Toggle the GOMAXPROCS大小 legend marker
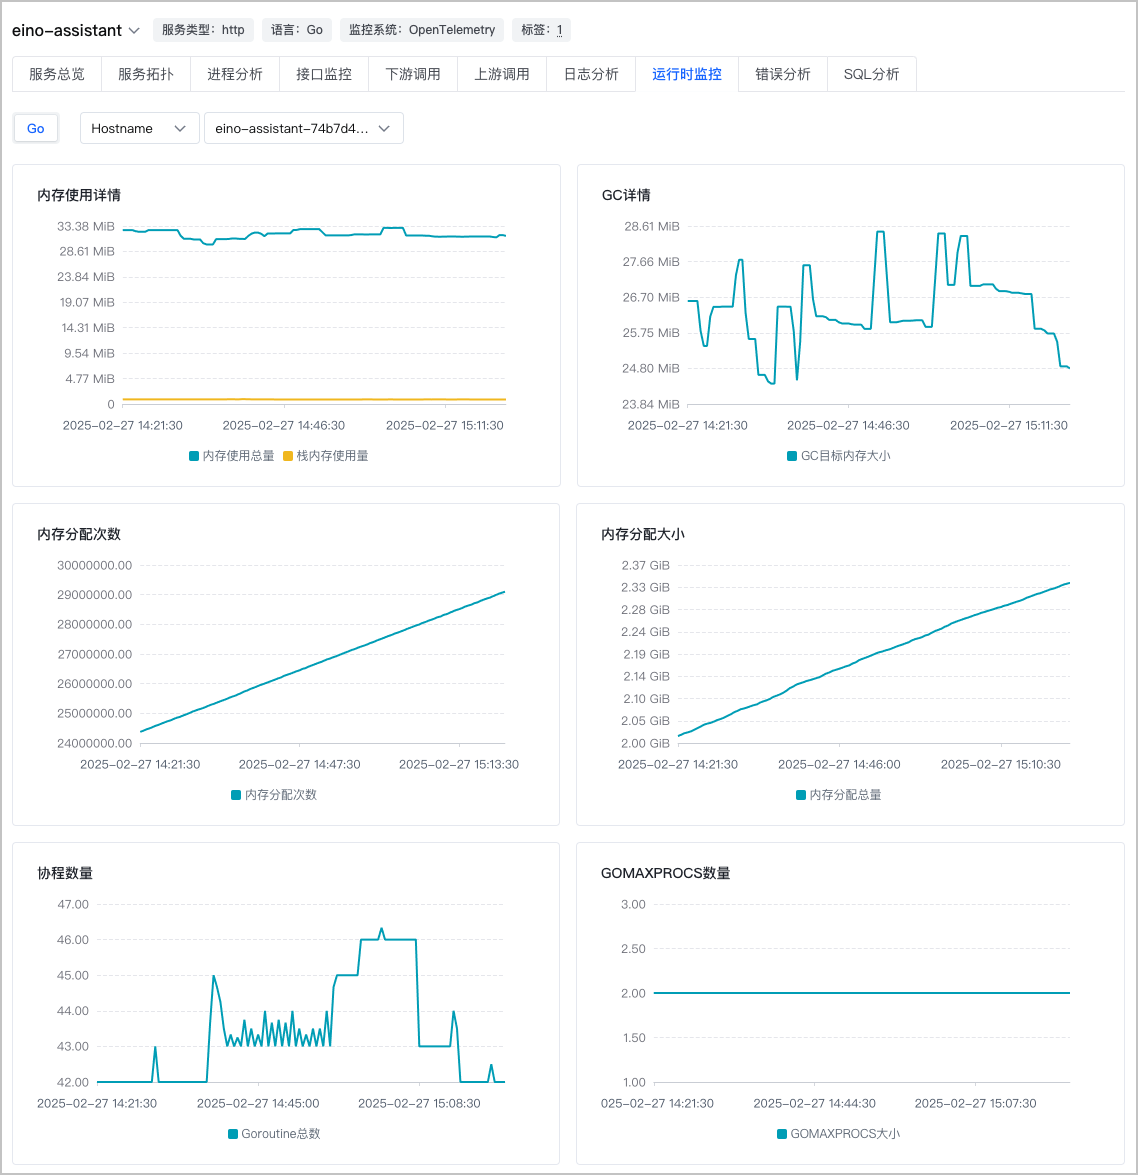The width and height of the screenshot is (1138, 1175). tap(782, 1134)
